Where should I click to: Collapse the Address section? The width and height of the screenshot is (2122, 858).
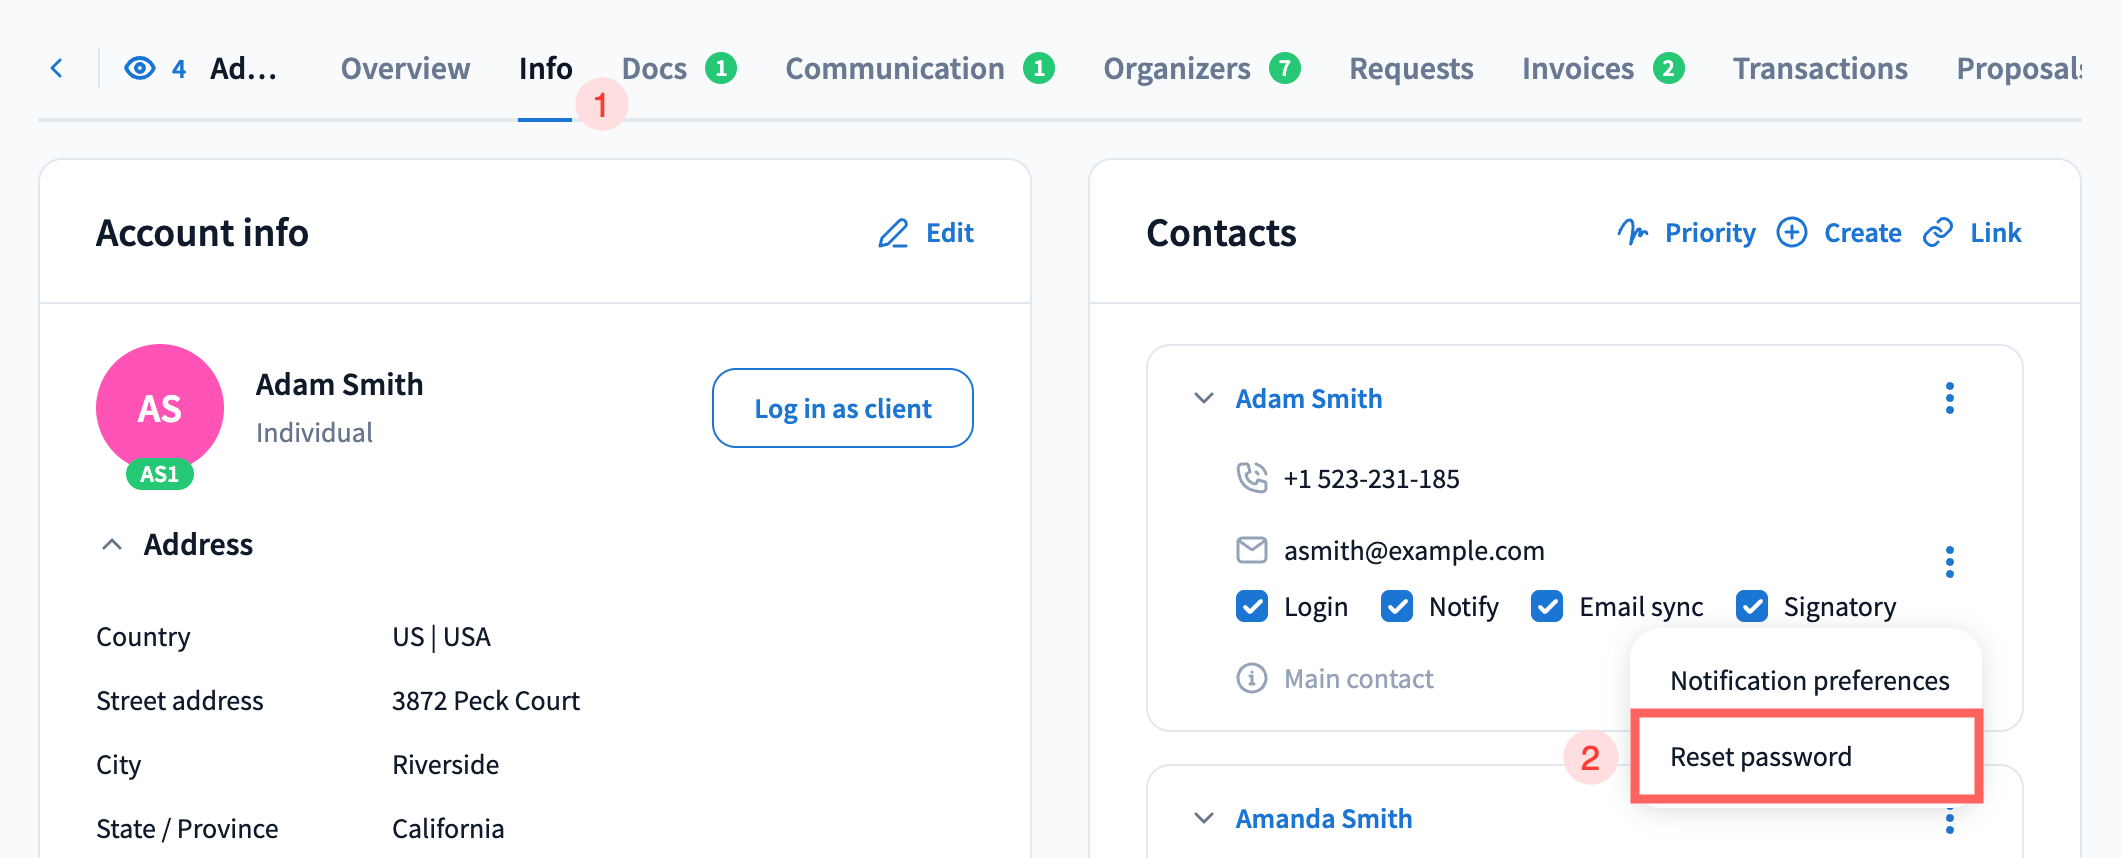[112, 545]
